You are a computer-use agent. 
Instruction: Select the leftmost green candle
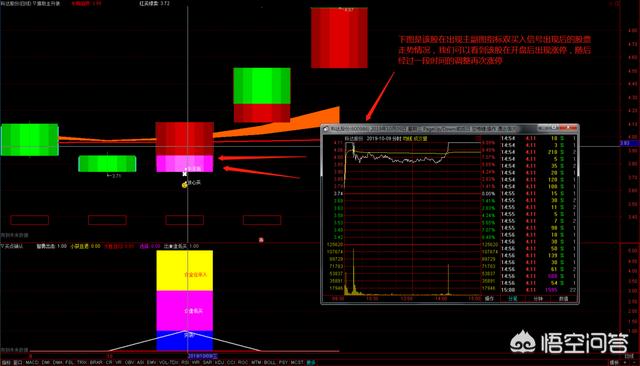pyautogui.click(x=29, y=140)
